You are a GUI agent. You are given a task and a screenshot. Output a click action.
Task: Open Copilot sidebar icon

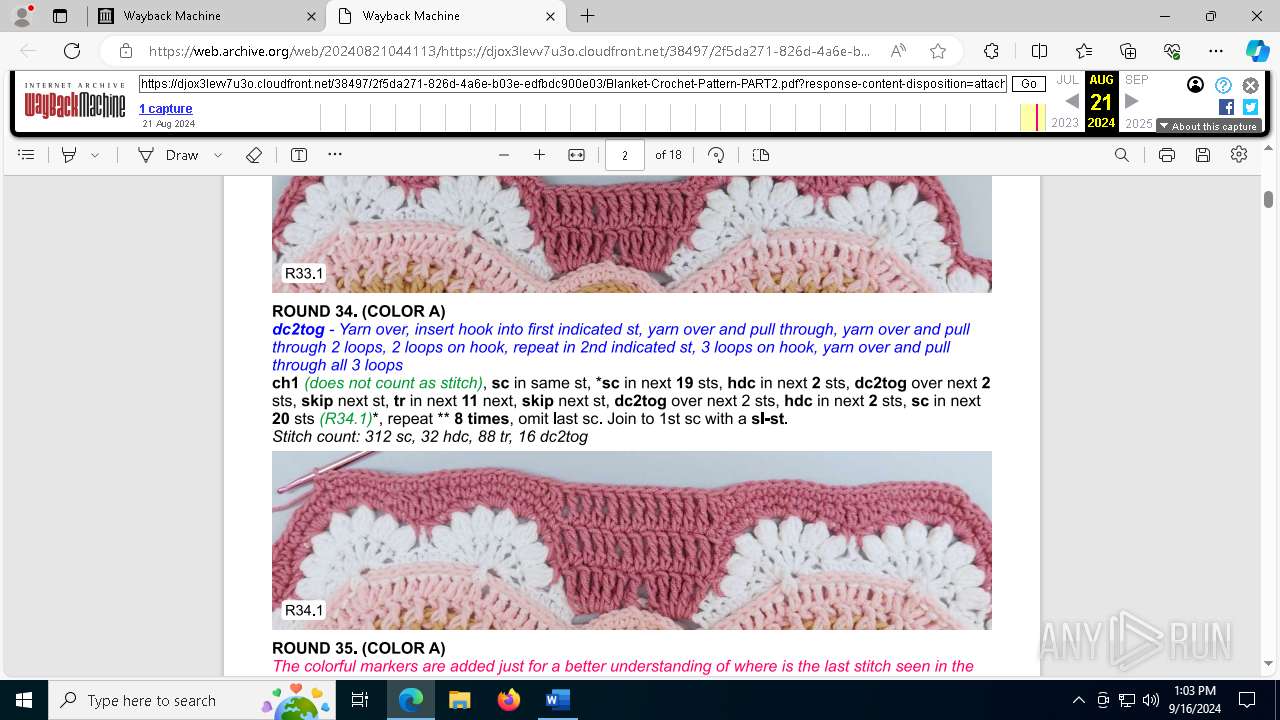pos(1257,51)
